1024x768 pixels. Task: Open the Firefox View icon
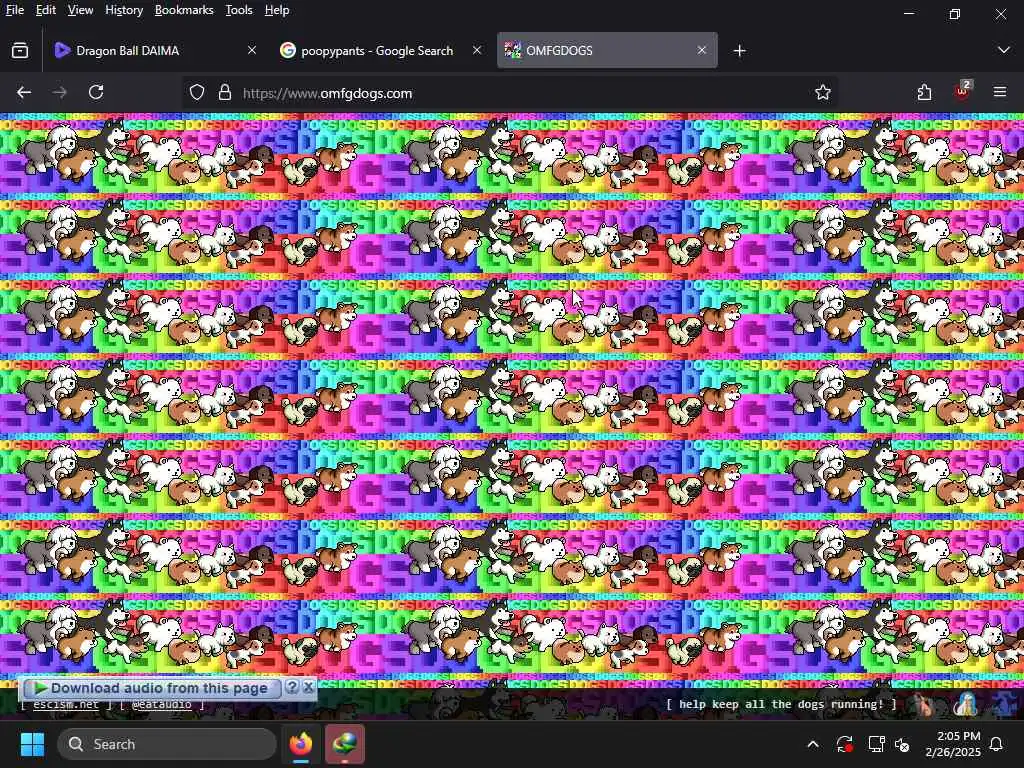click(x=20, y=50)
